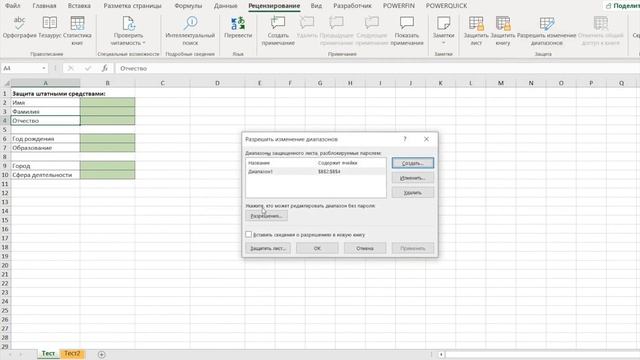Open the Орфография spell check tool
Image resolution: width=640 pixels, height=360 pixels.
19,27
